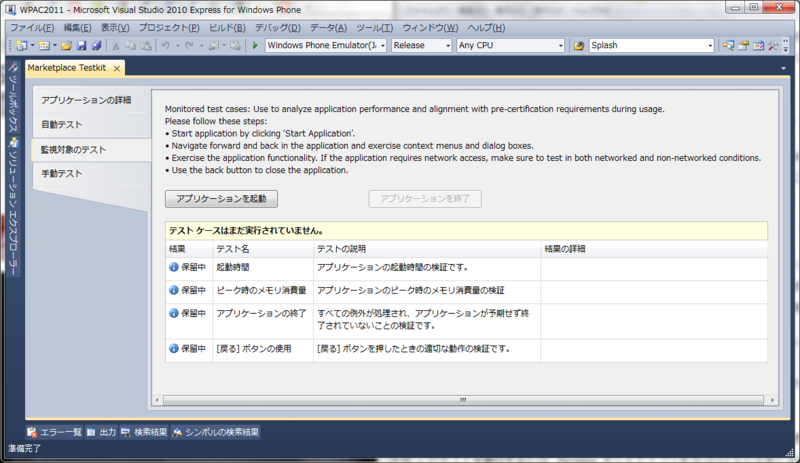Open the Splash find combo box

pos(652,45)
